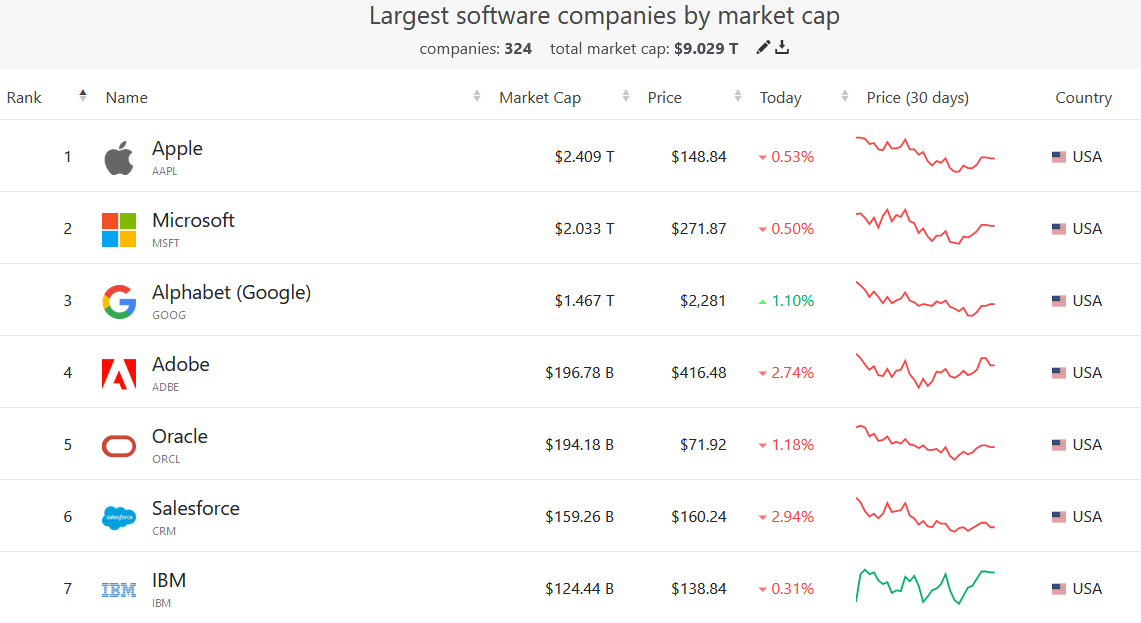Image resolution: width=1141 pixels, height=623 pixels.
Task: View IBM 30-day price chart
Action: (x=925, y=587)
